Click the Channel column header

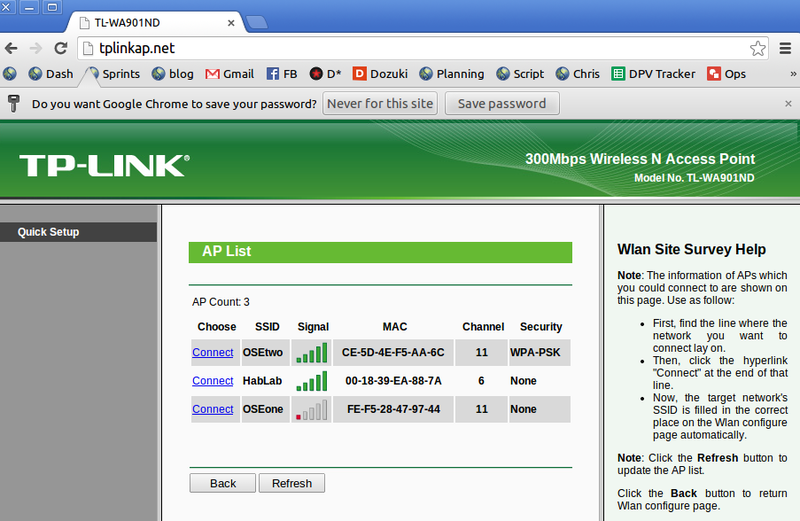pos(483,327)
